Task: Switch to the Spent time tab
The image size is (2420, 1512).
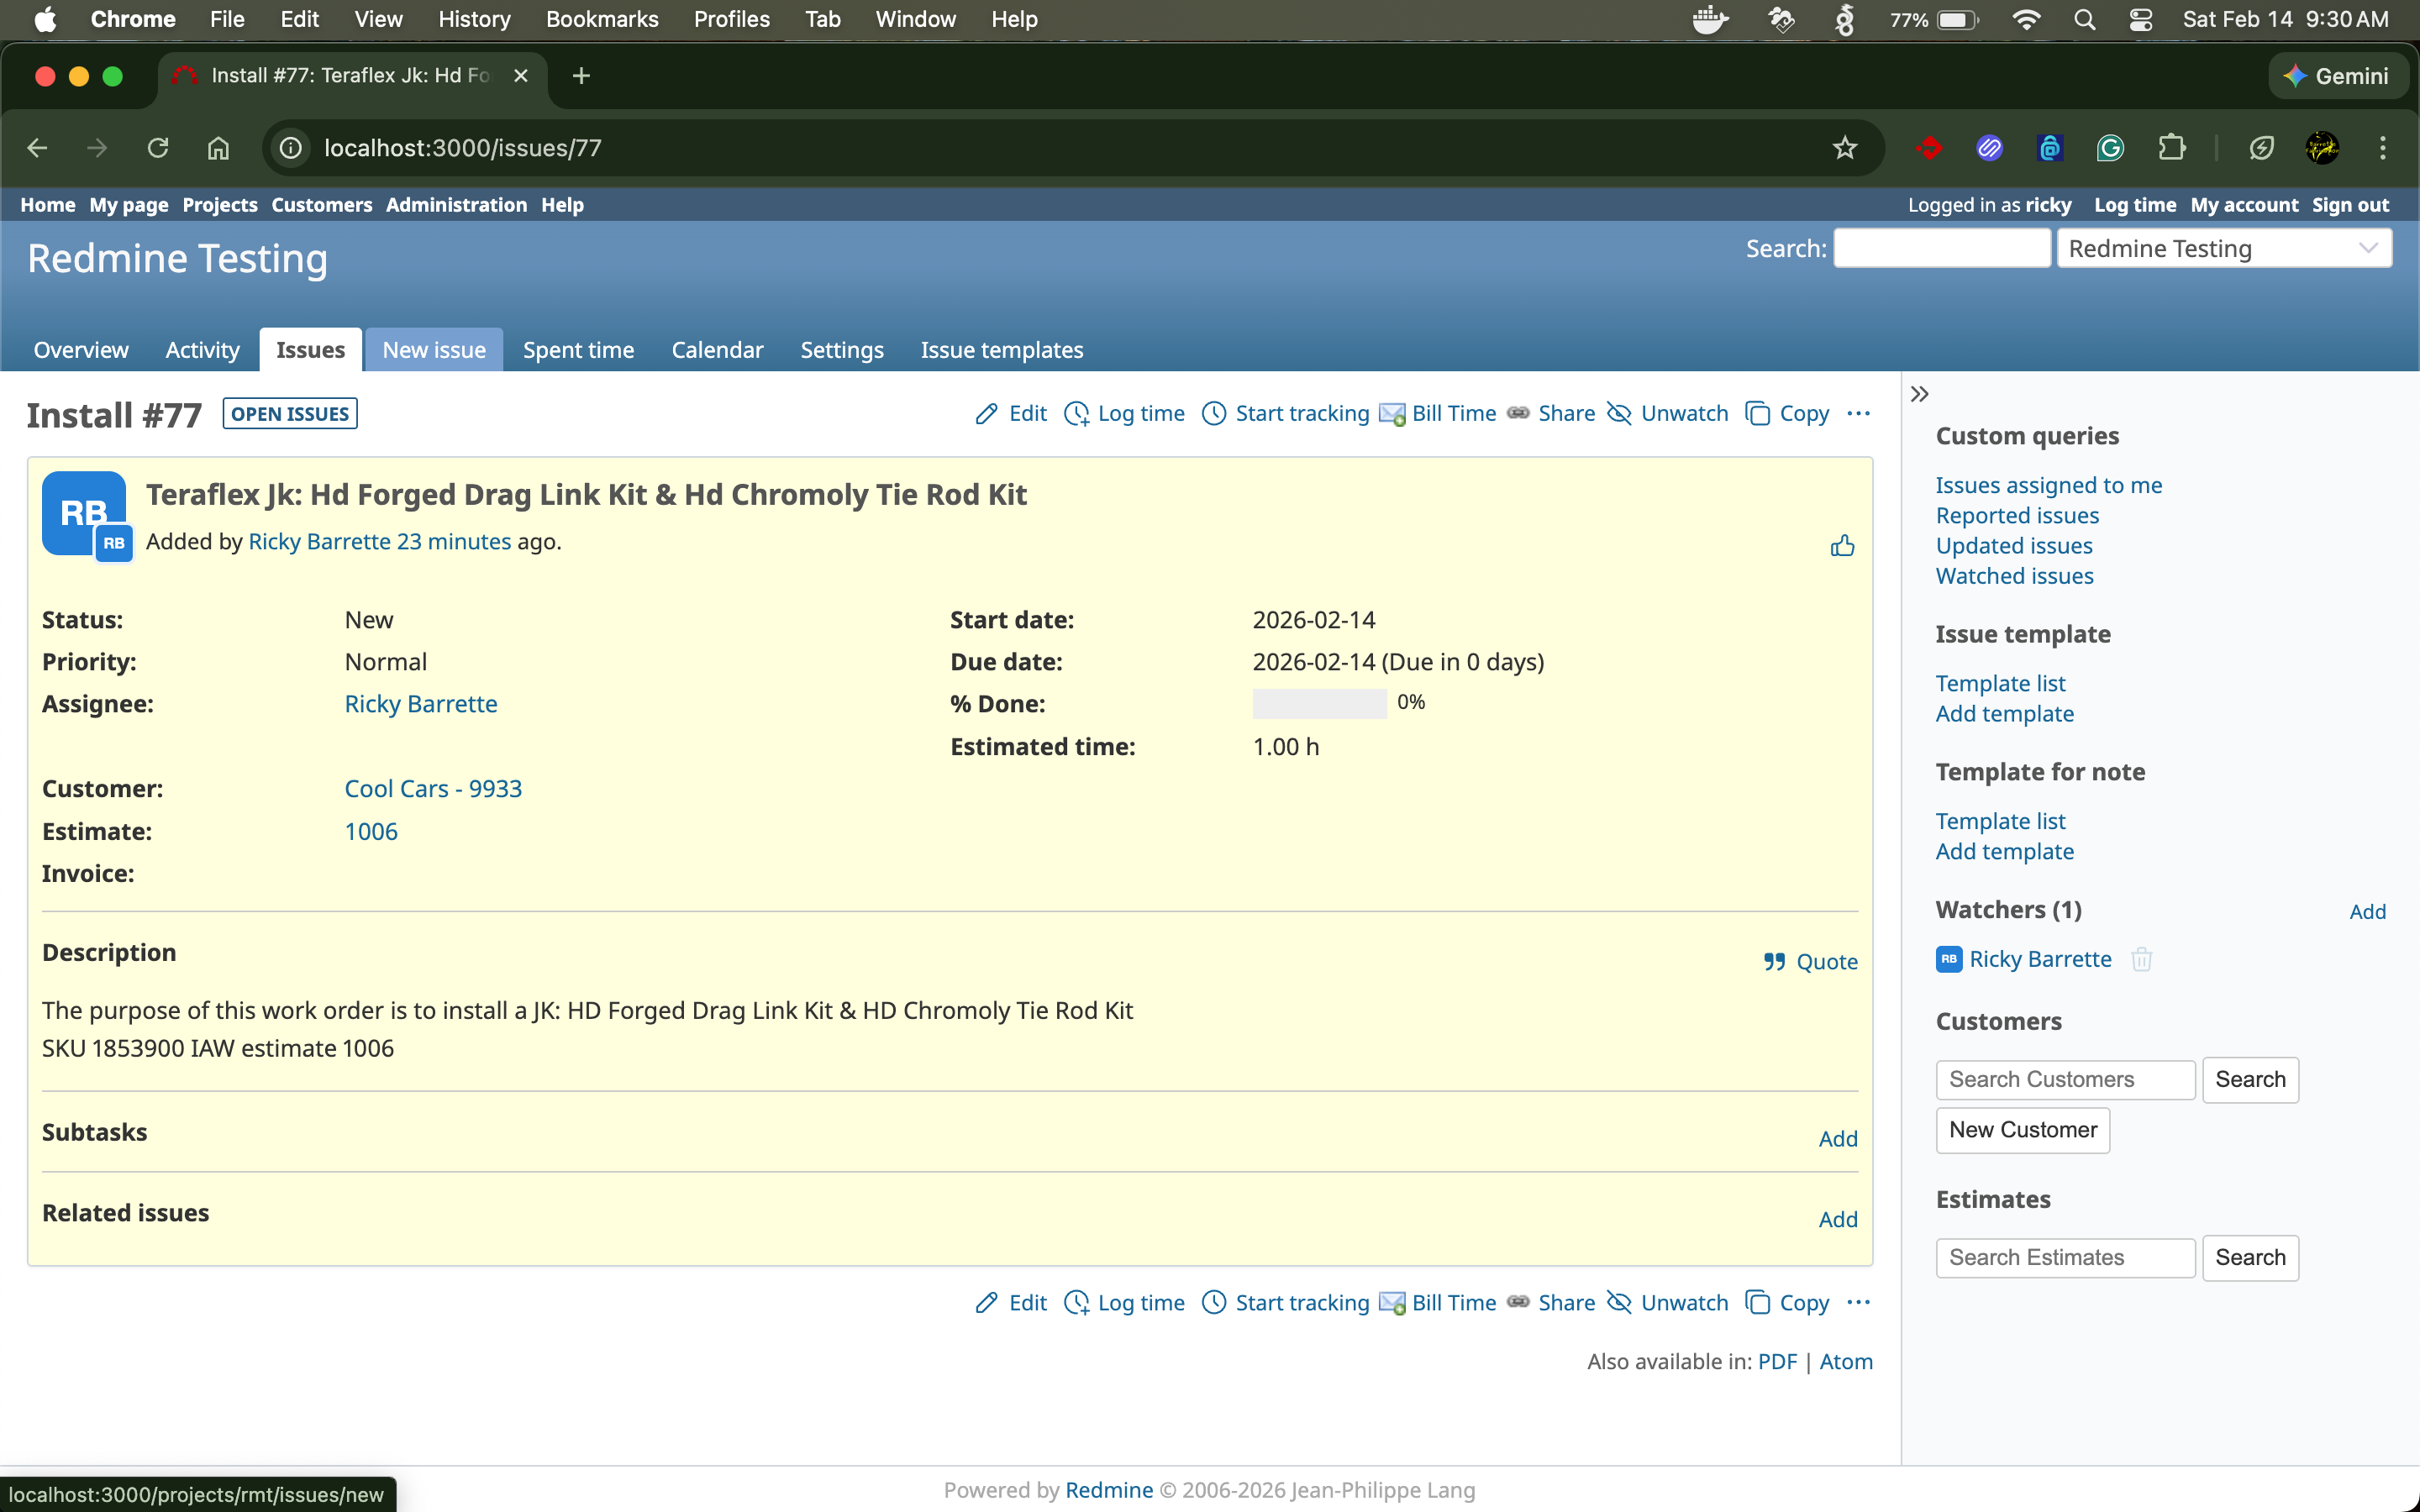Action: [578, 350]
